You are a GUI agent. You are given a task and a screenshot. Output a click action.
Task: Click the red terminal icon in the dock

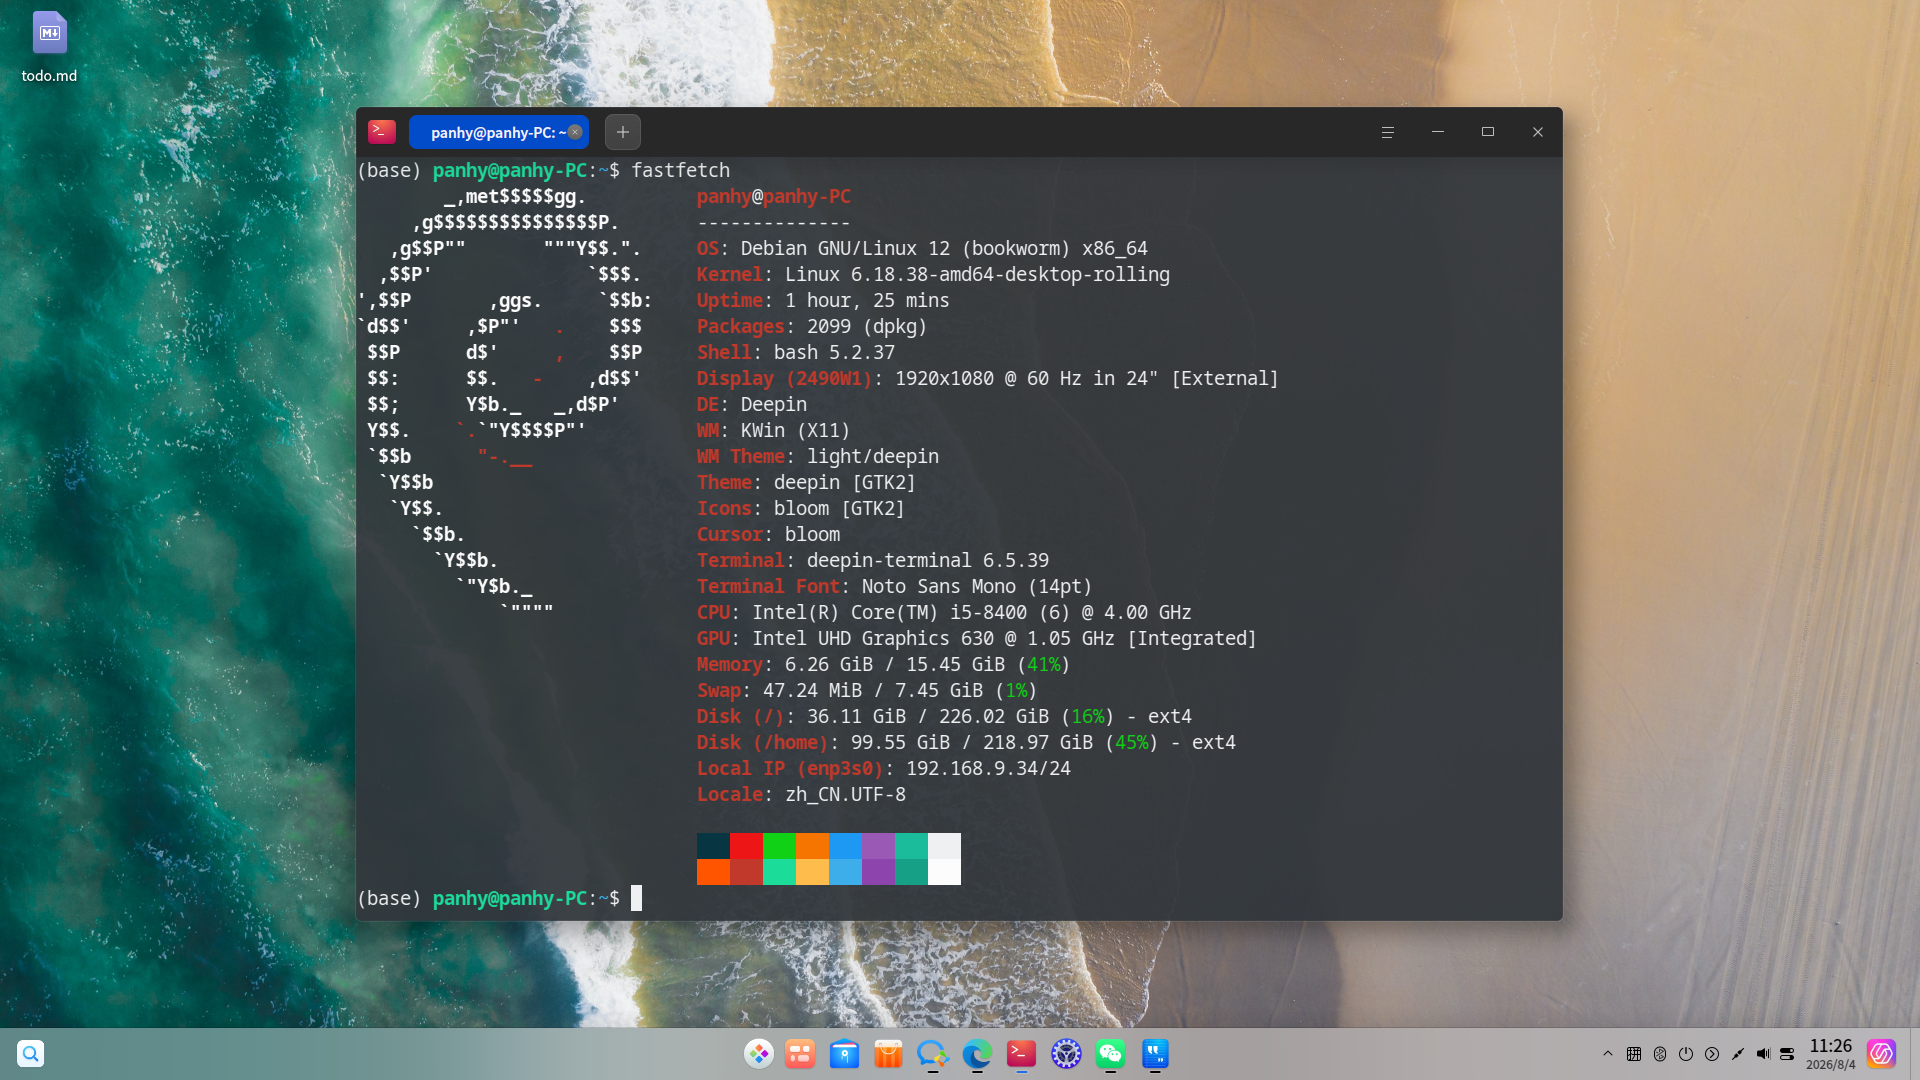tap(1021, 1054)
